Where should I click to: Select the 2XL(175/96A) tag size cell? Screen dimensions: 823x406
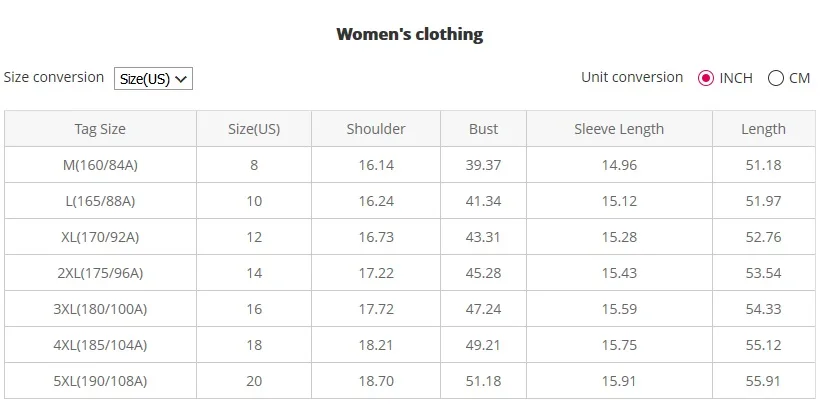click(100, 273)
